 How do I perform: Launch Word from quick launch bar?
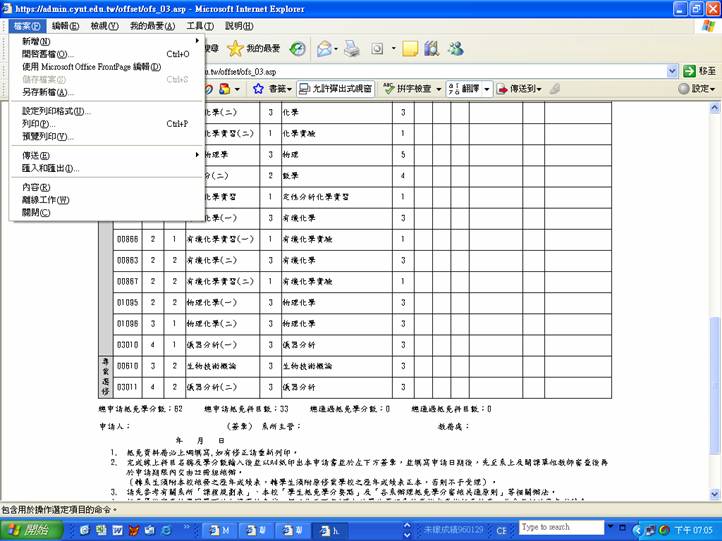point(117,530)
